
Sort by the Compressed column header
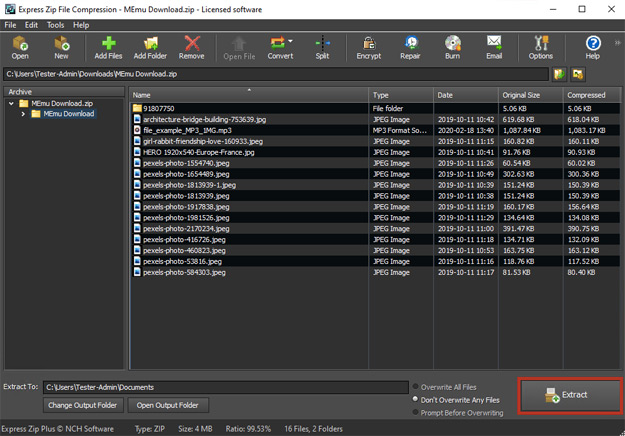pos(592,95)
